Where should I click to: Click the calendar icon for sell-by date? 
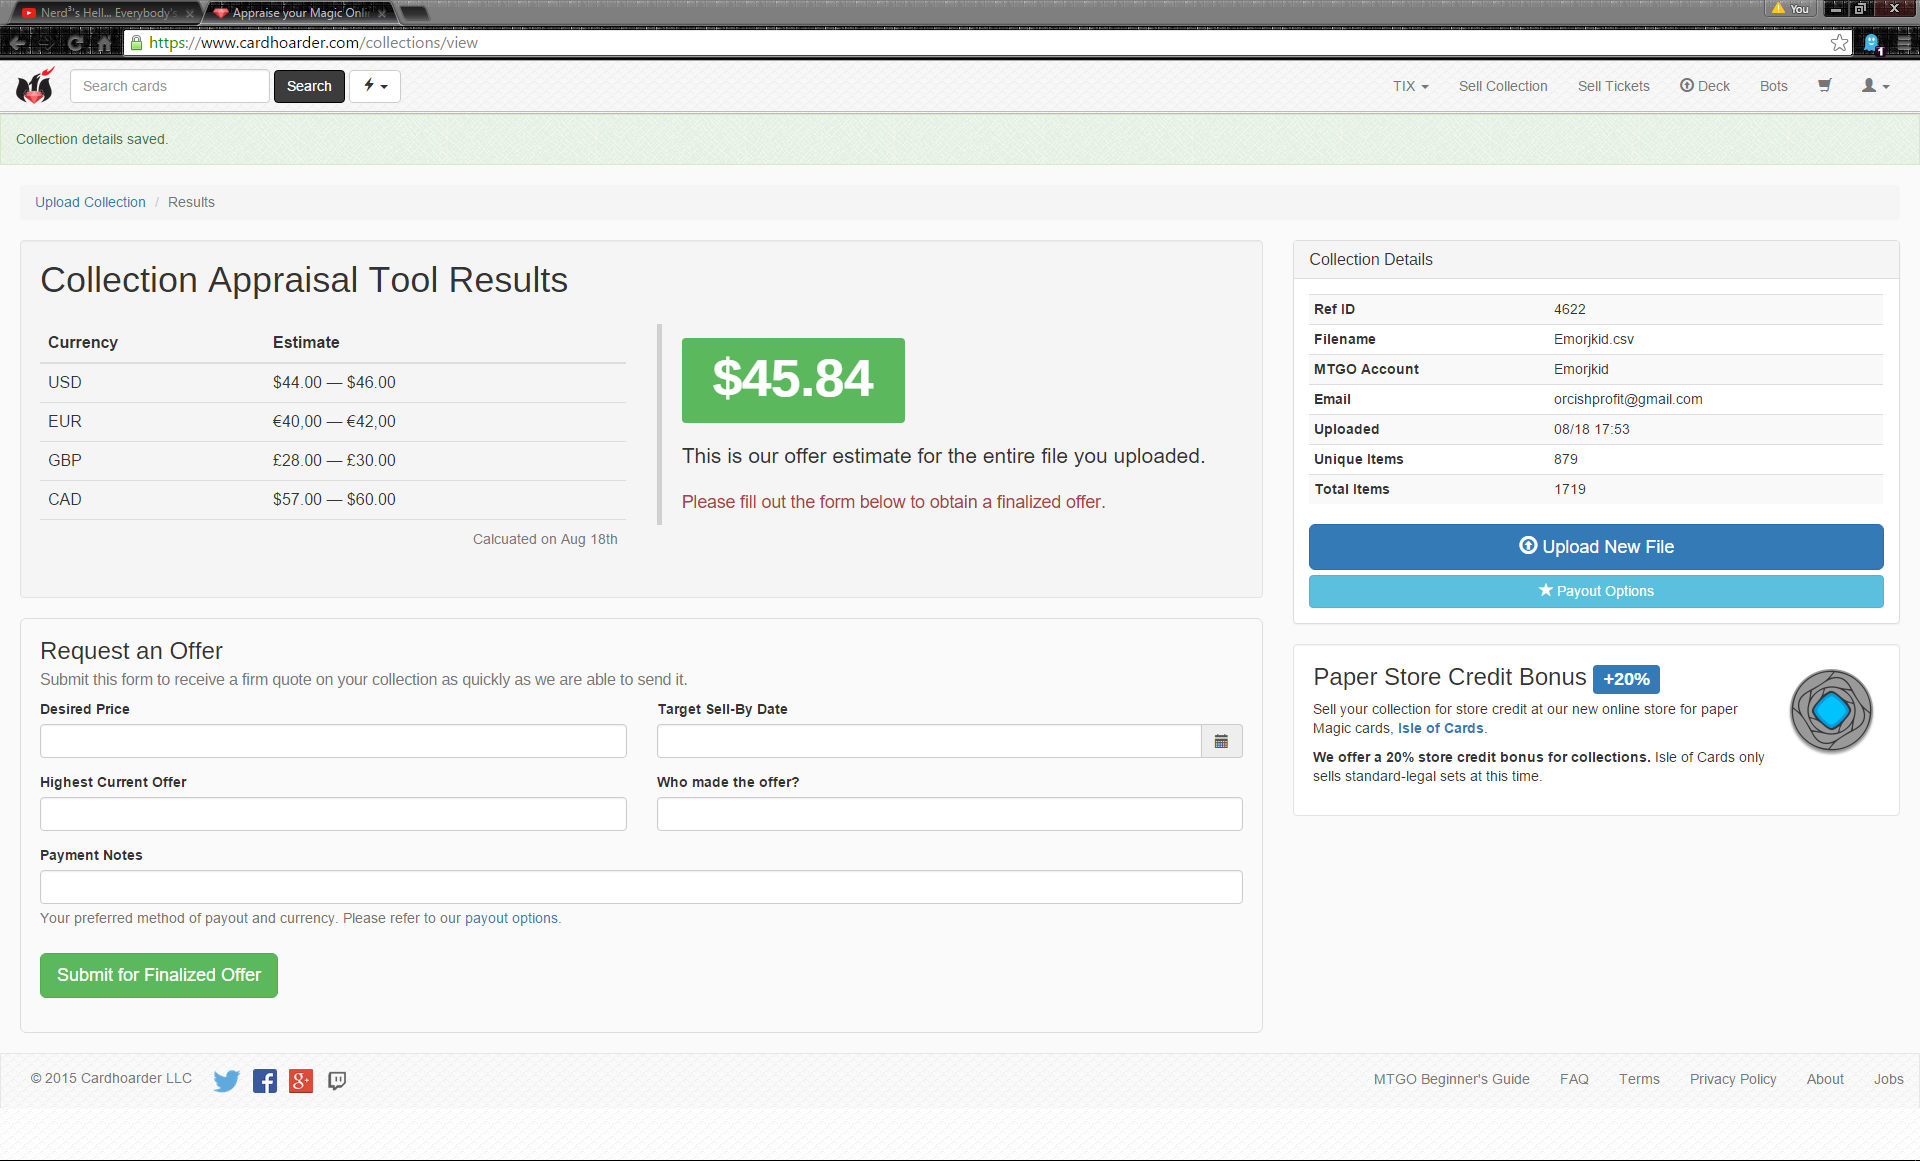1221,741
